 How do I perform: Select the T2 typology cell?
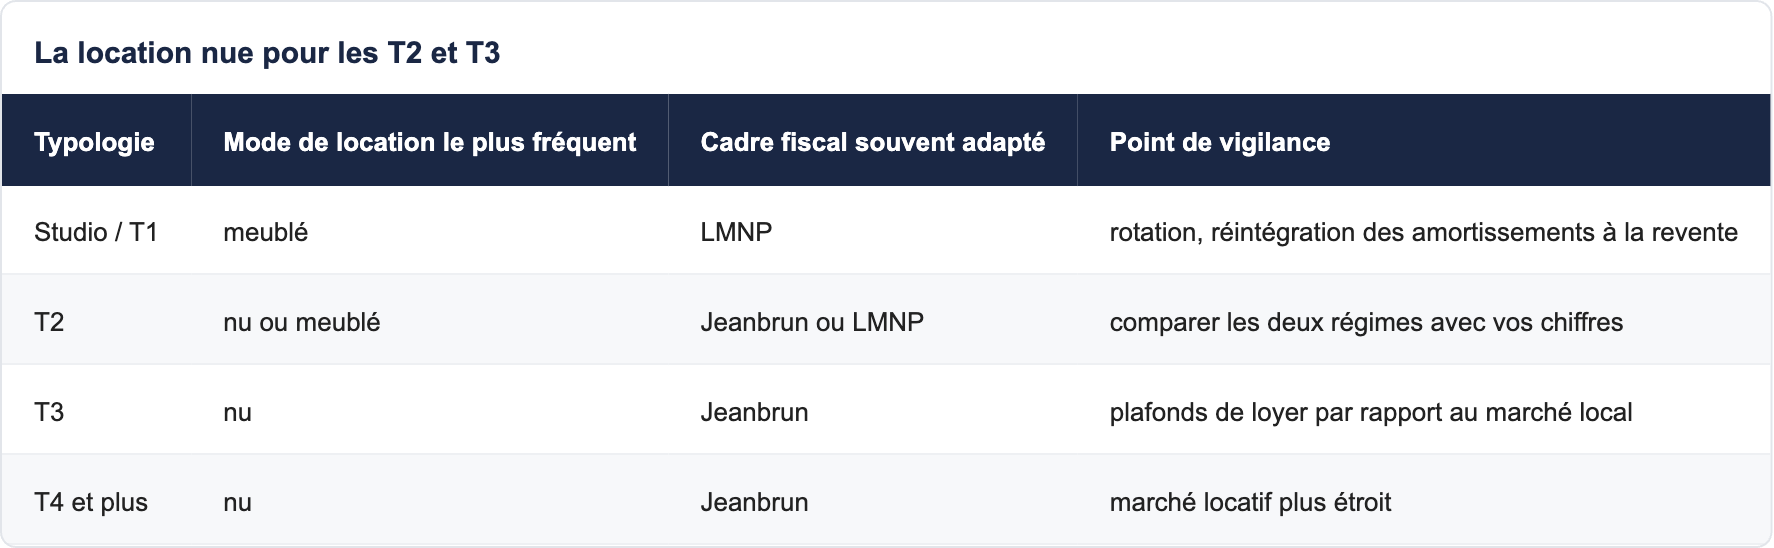pos(49,322)
